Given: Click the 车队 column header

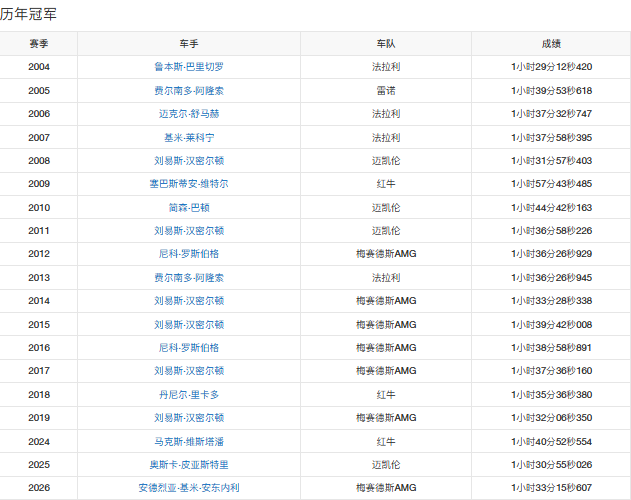Looking at the screenshot, I should pyautogui.click(x=386, y=43).
